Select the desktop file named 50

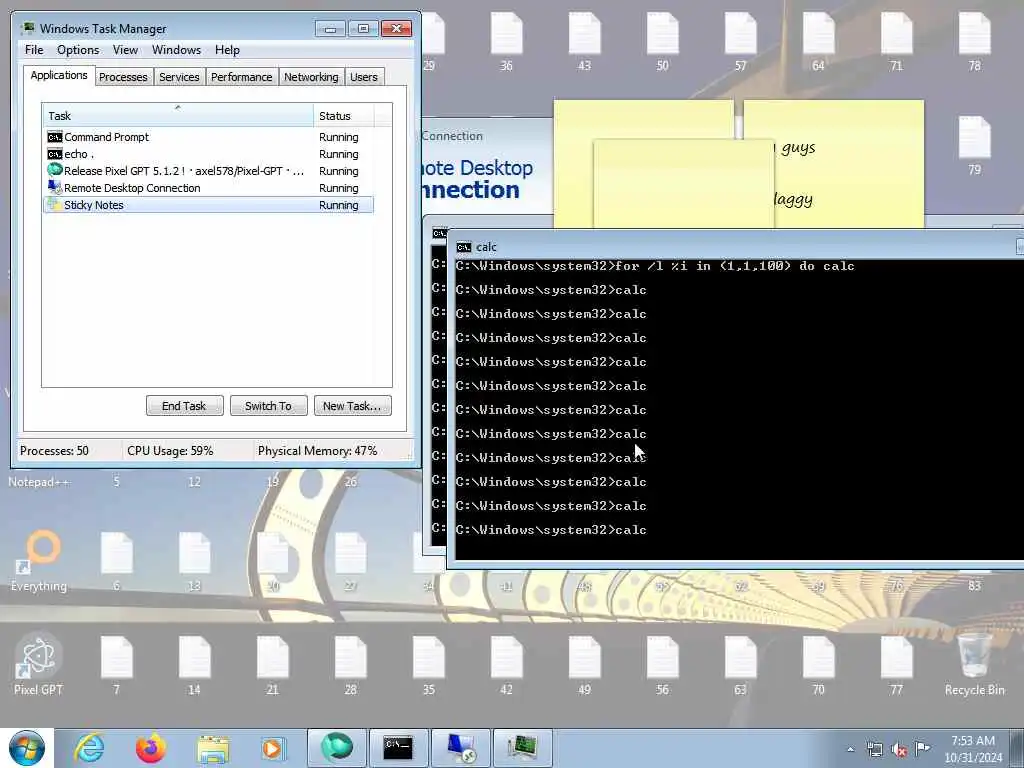(x=663, y=41)
